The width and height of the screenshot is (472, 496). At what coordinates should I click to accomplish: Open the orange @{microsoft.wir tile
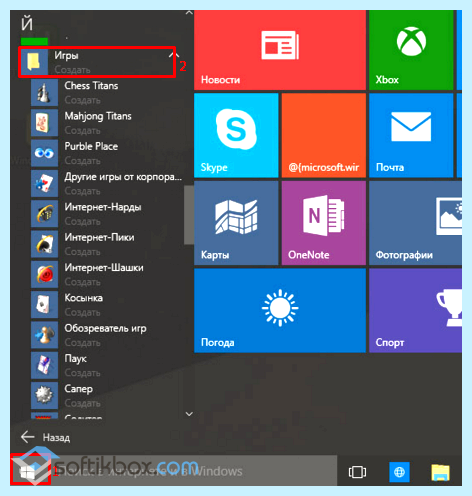click(324, 135)
